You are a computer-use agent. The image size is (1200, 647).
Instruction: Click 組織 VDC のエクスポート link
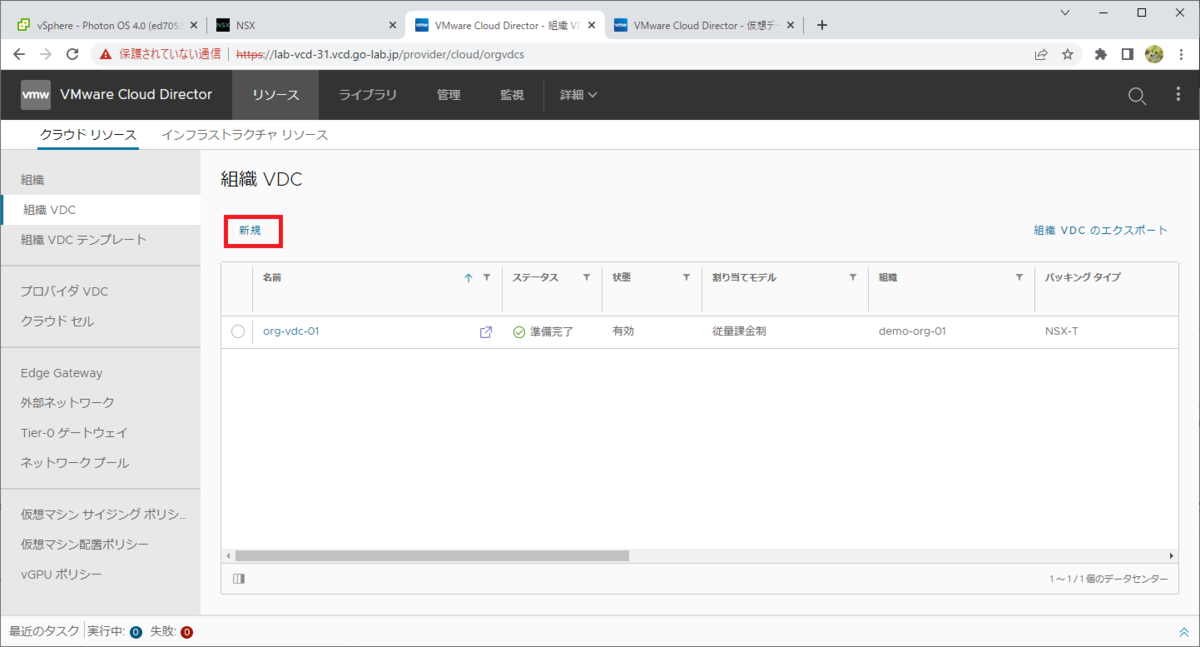(x=1100, y=230)
